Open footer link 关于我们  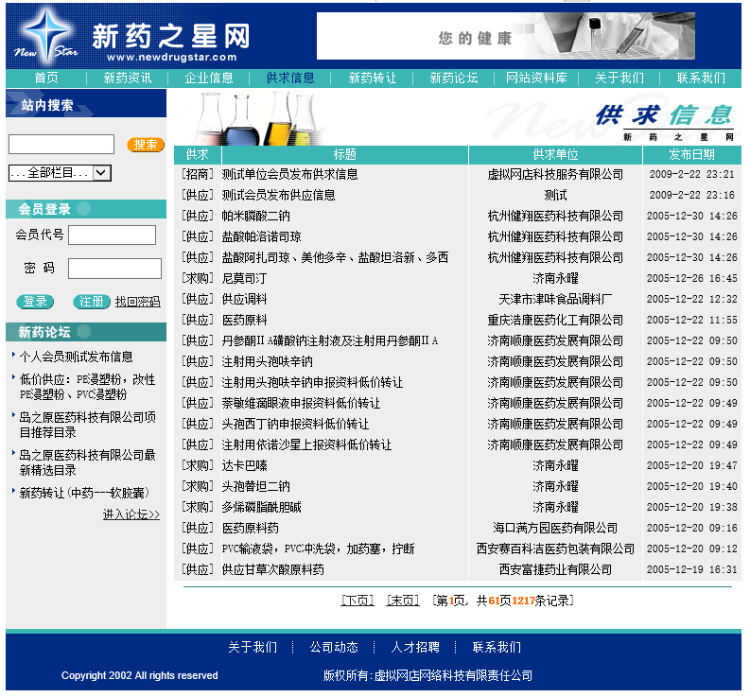(x=253, y=647)
